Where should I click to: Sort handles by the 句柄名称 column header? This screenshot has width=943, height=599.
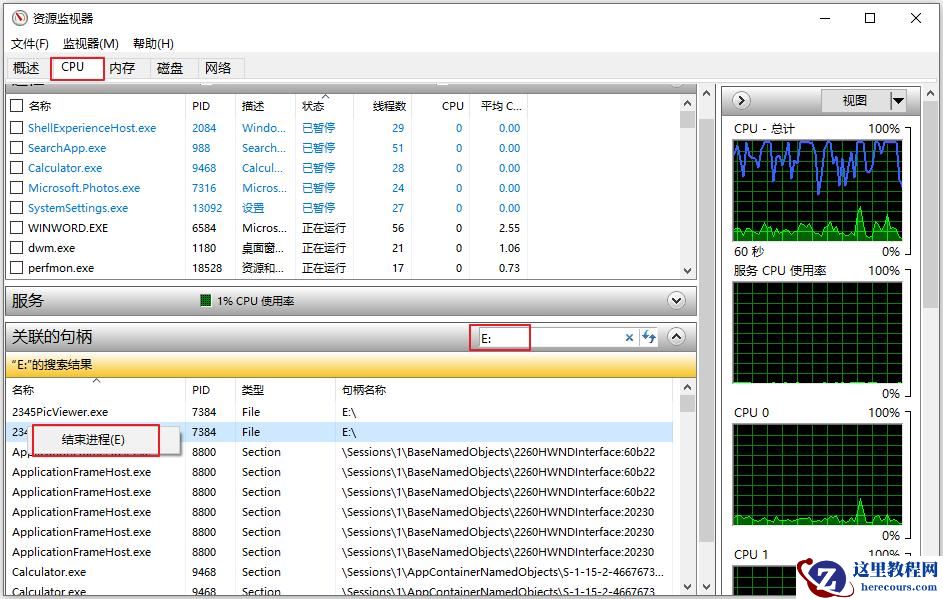pyautogui.click(x=366, y=390)
